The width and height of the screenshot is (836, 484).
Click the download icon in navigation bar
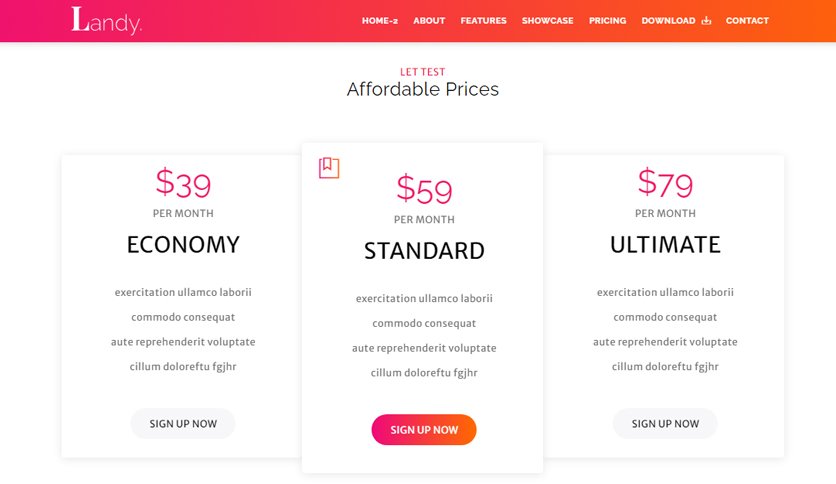point(706,21)
